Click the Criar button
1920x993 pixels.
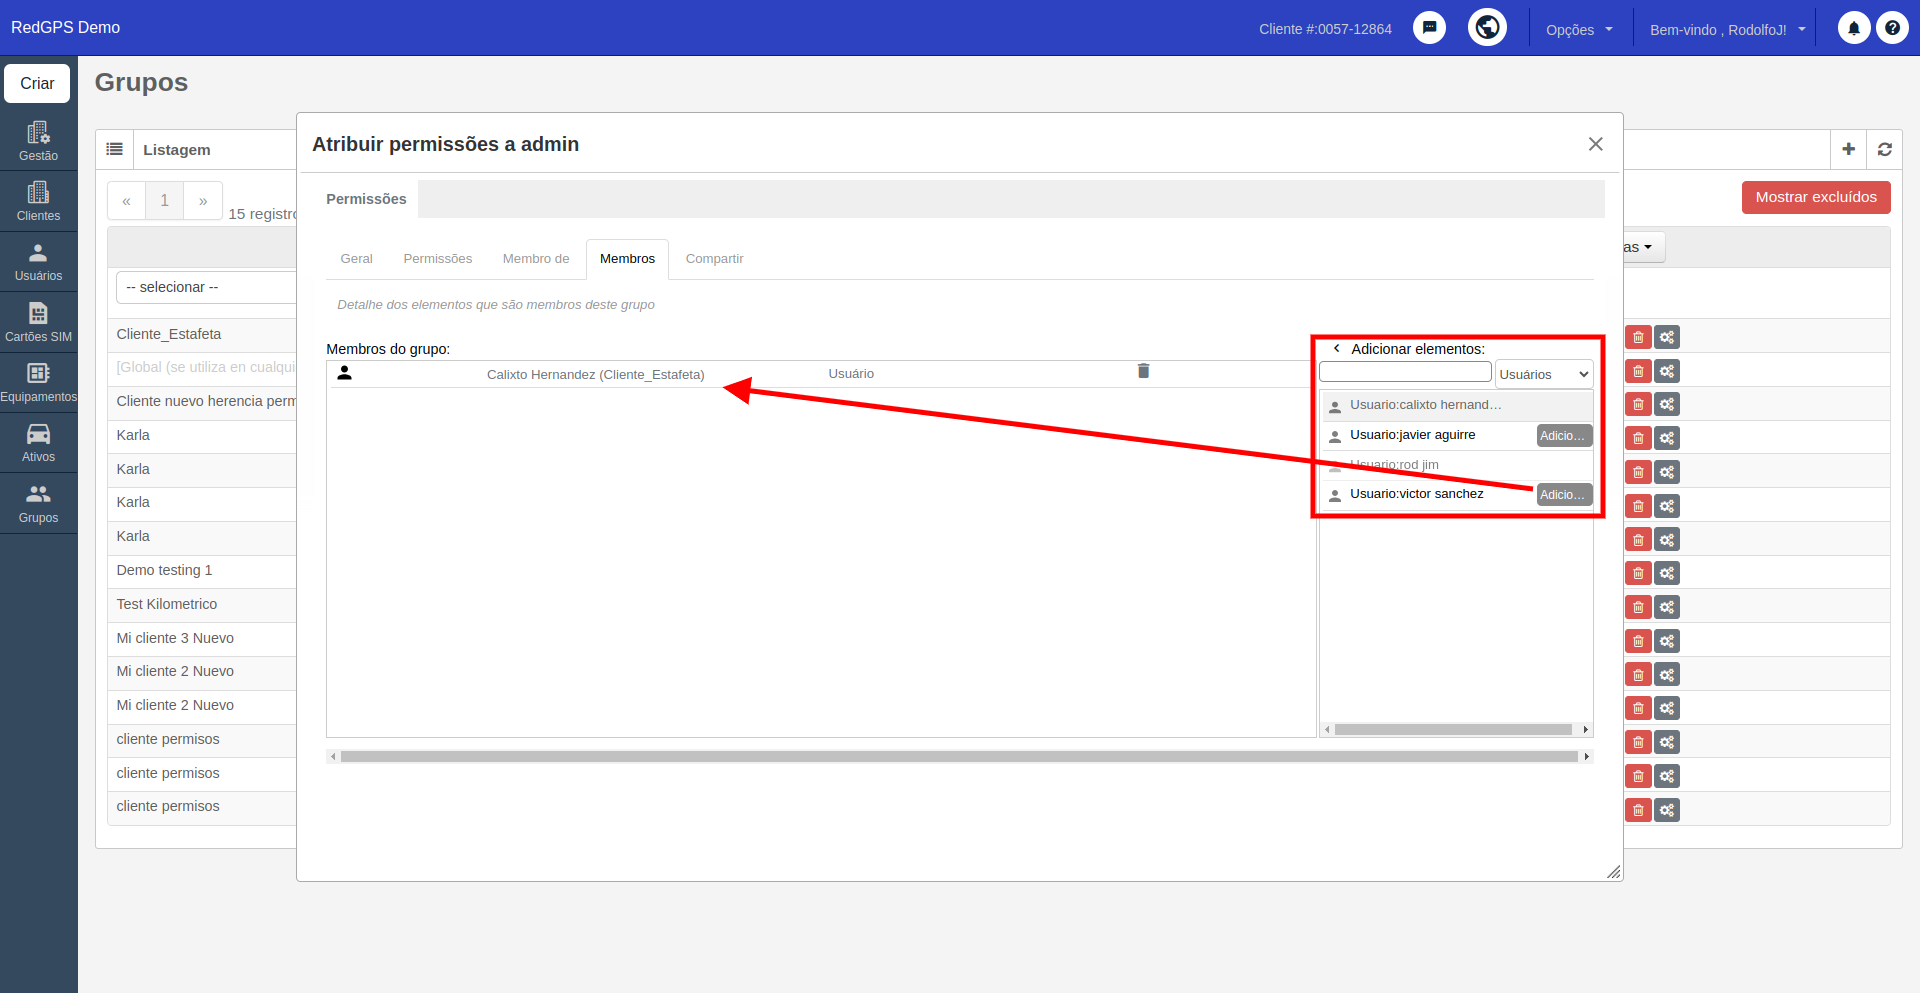click(x=37, y=83)
